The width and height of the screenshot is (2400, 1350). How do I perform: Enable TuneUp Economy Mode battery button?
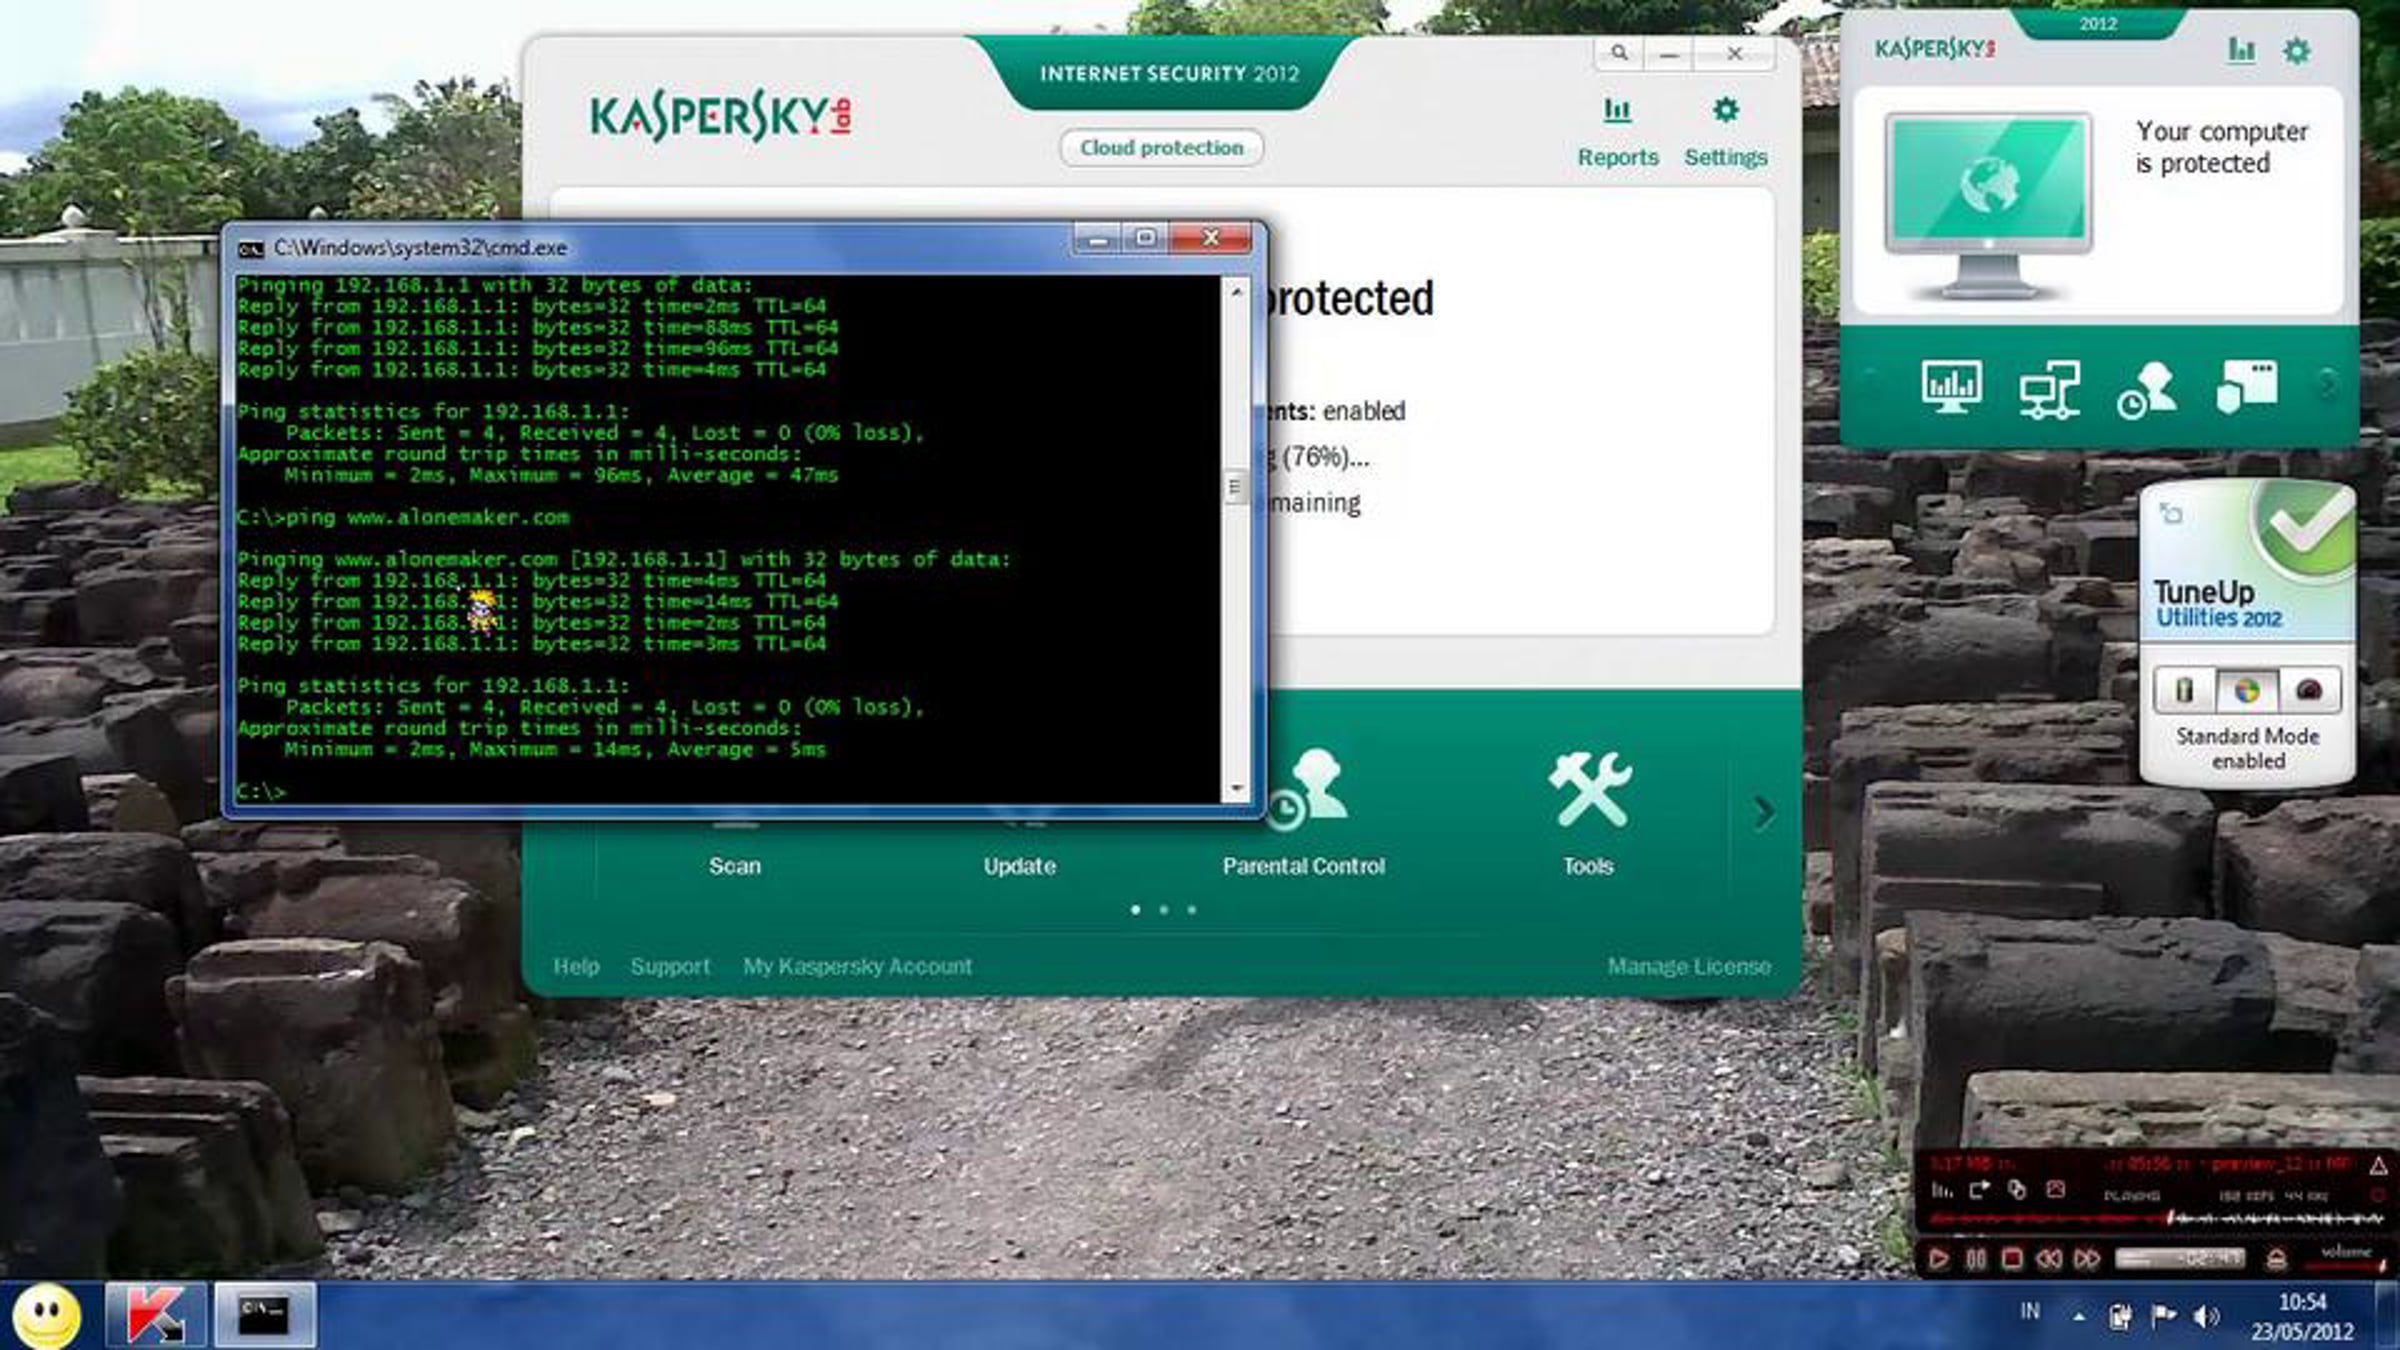click(2184, 690)
